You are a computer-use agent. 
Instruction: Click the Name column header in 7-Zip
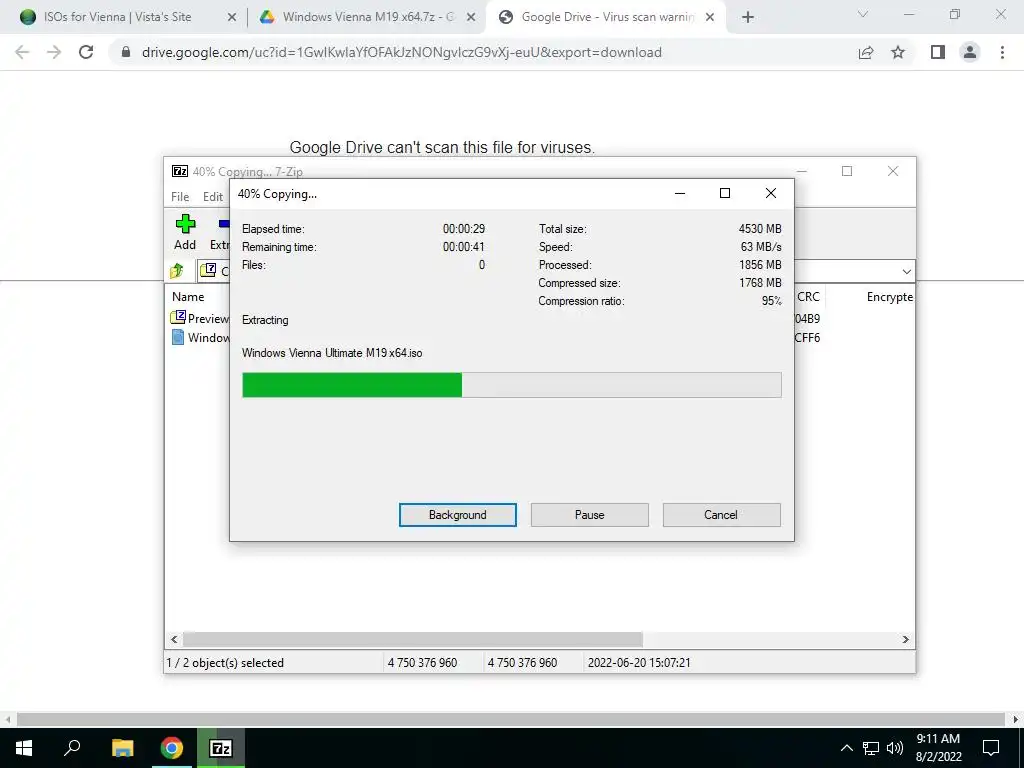pyautogui.click(x=188, y=296)
